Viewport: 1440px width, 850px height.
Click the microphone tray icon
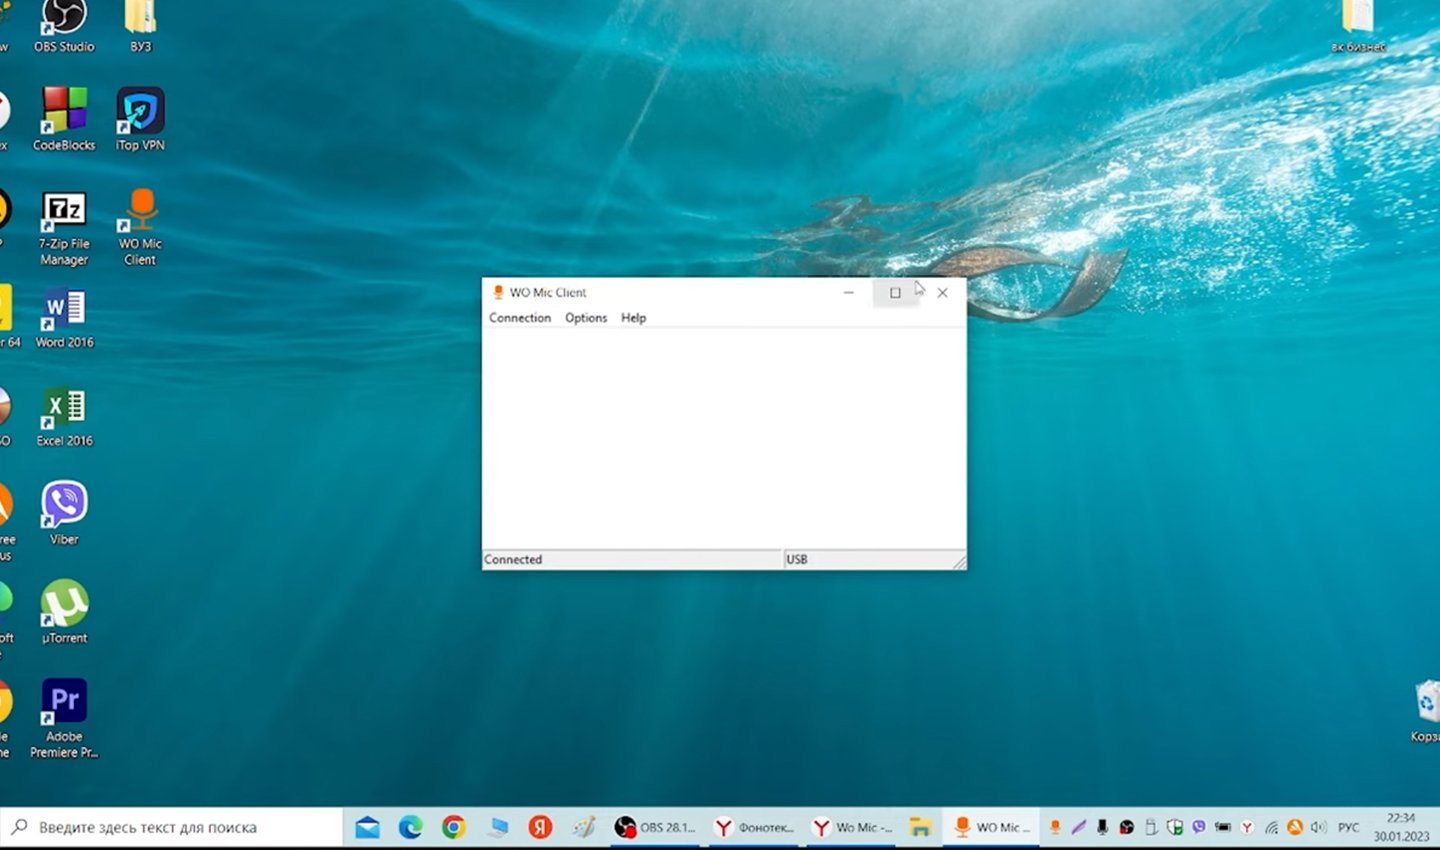pyautogui.click(x=1102, y=827)
